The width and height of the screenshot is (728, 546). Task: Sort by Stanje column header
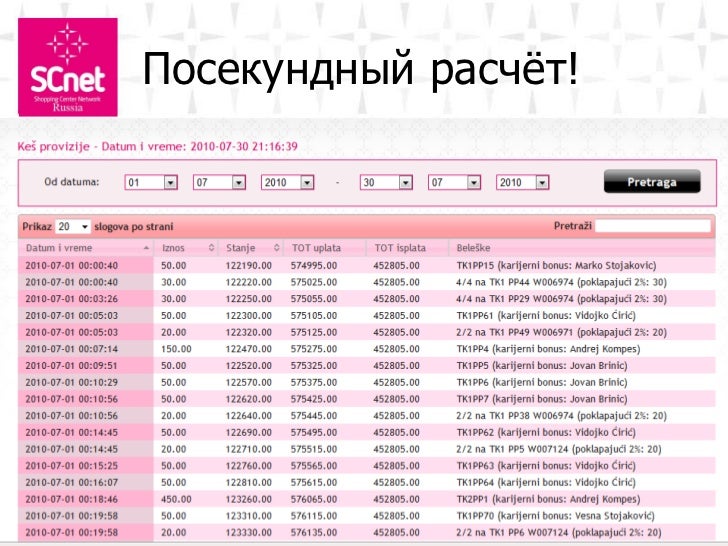(x=251, y=248)
